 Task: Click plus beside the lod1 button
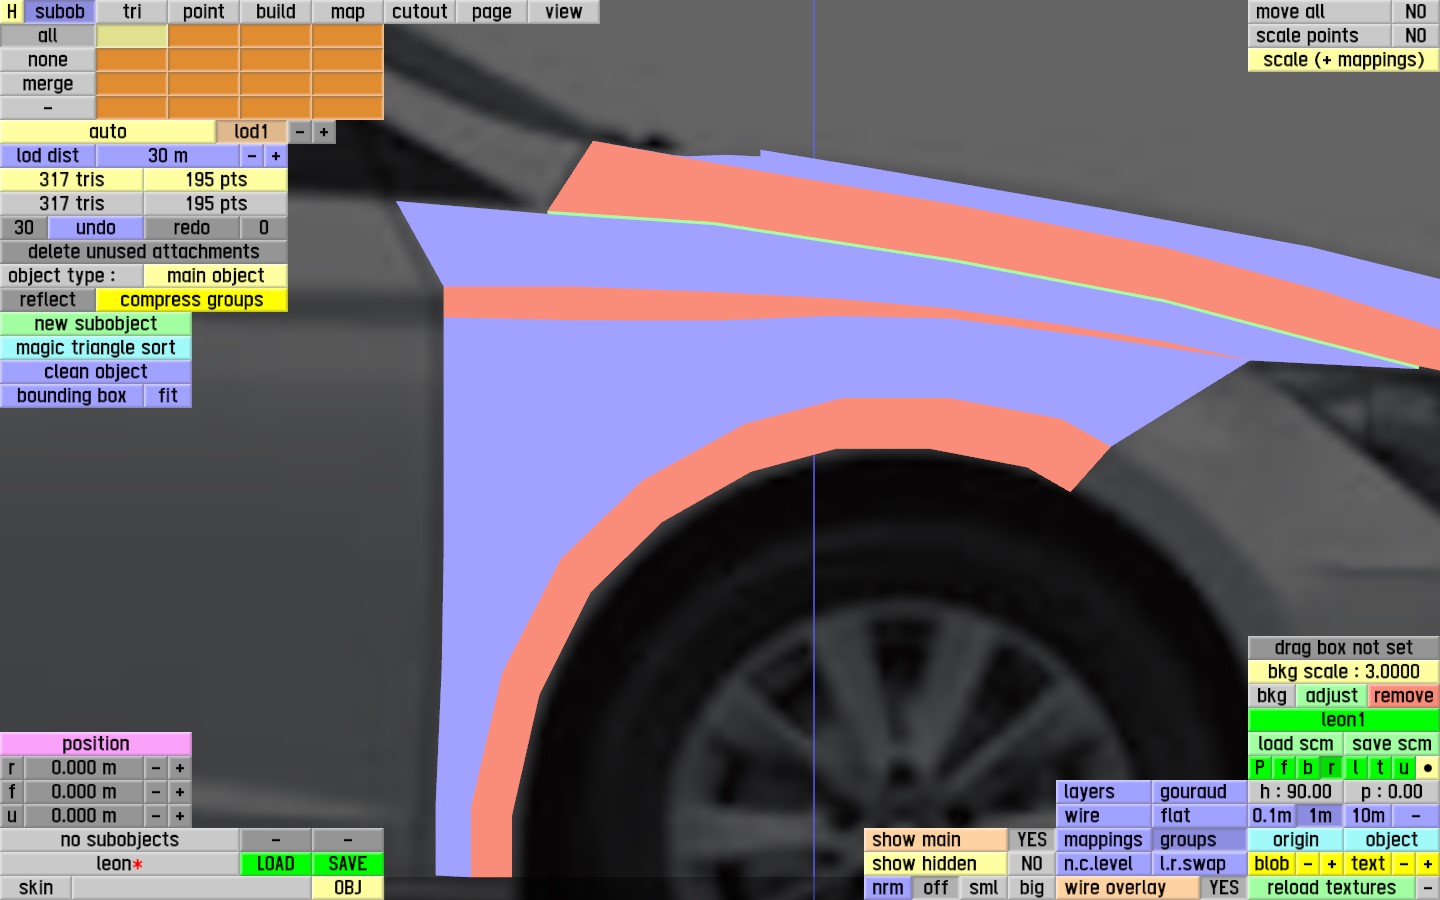[324, 132]
